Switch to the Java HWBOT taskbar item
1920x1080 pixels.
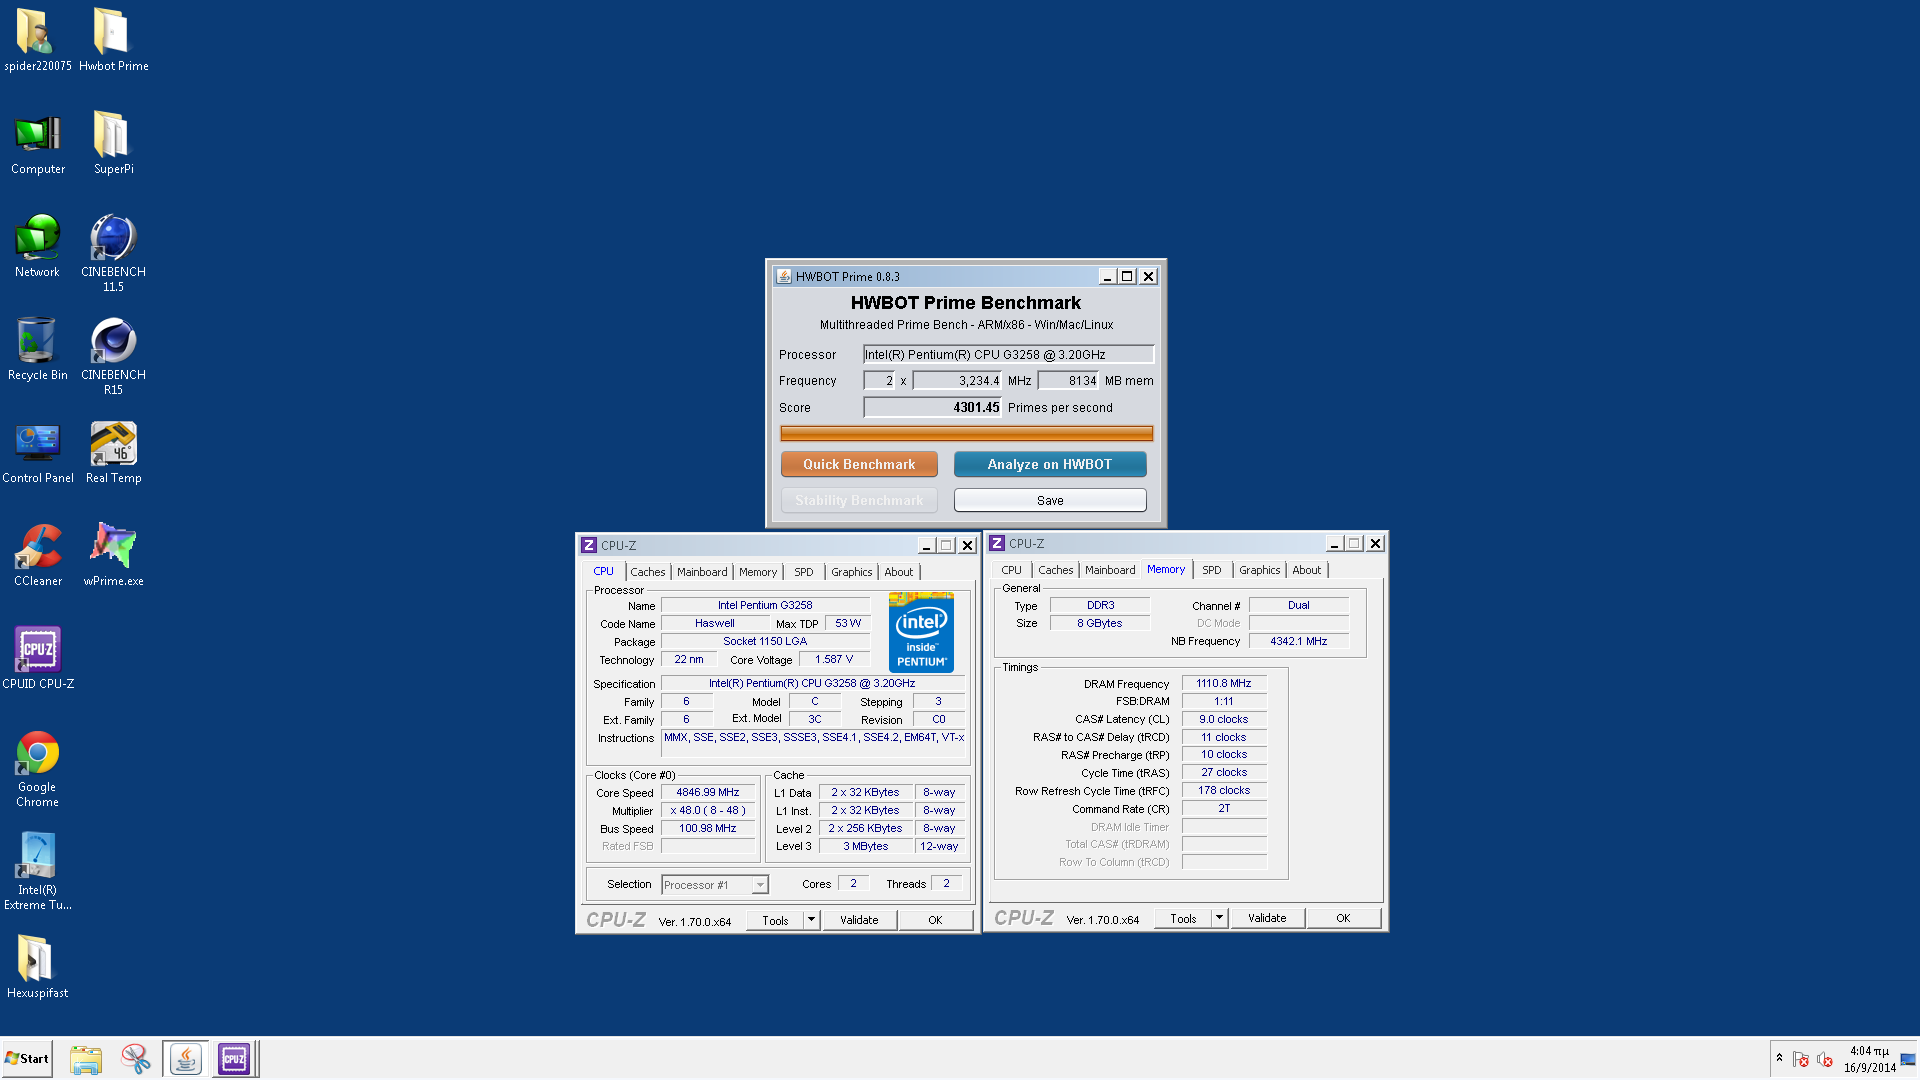click(x=185, y=1059)
